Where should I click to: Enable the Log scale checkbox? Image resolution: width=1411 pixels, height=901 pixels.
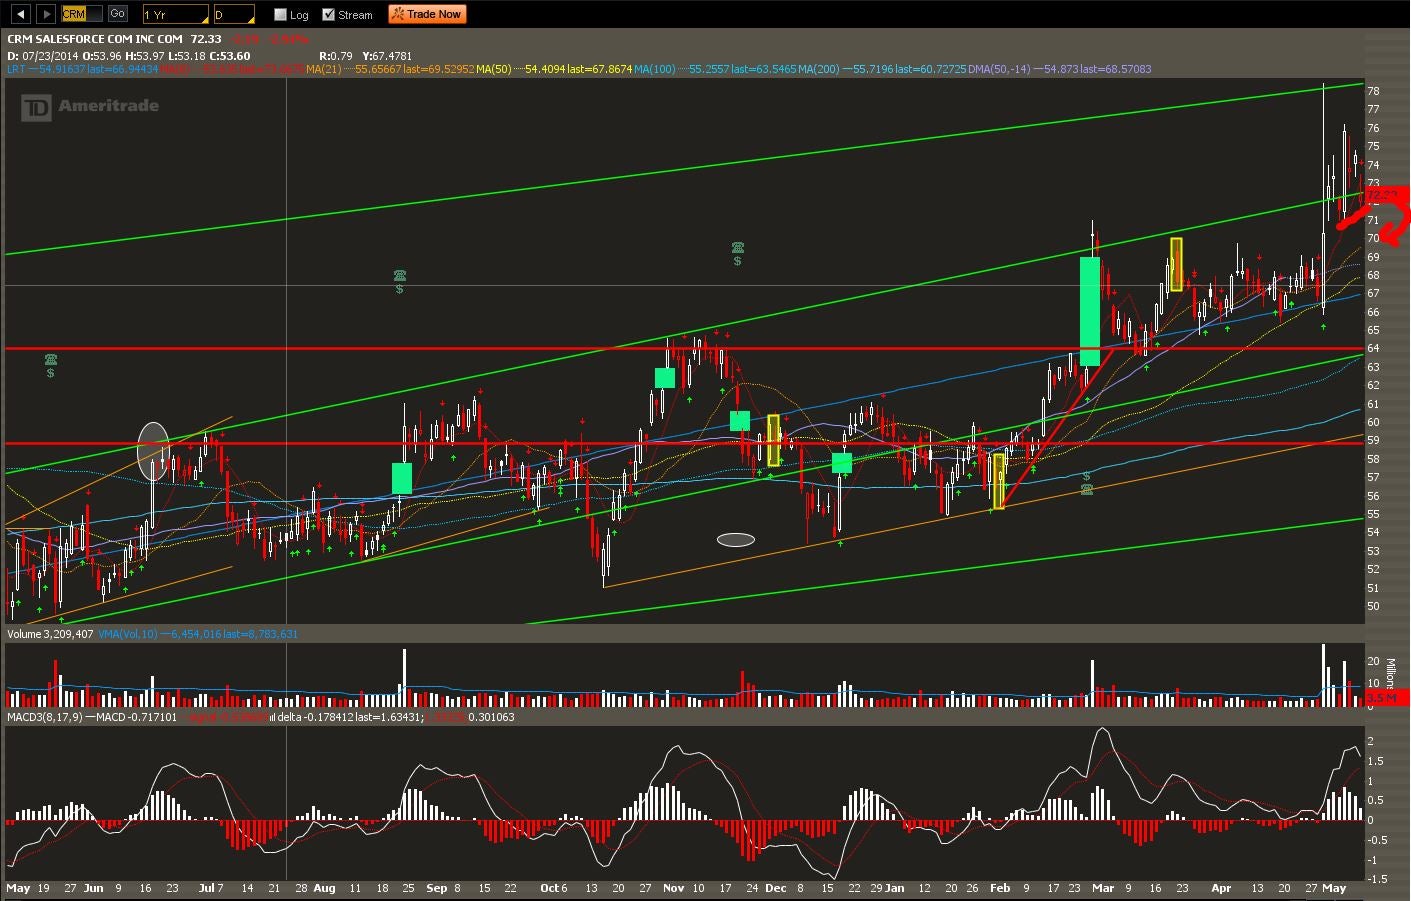point(281,15)
